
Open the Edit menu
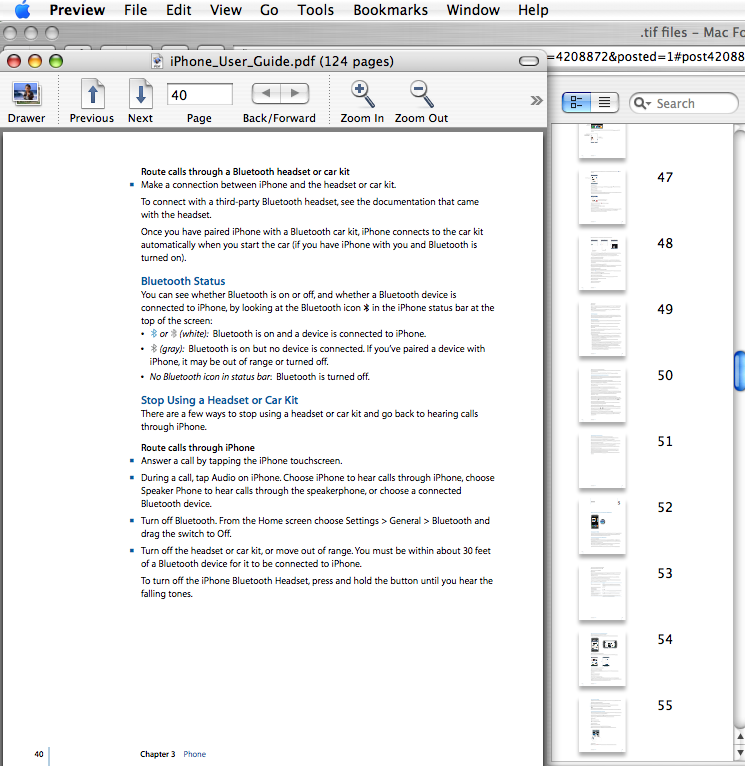178,10
